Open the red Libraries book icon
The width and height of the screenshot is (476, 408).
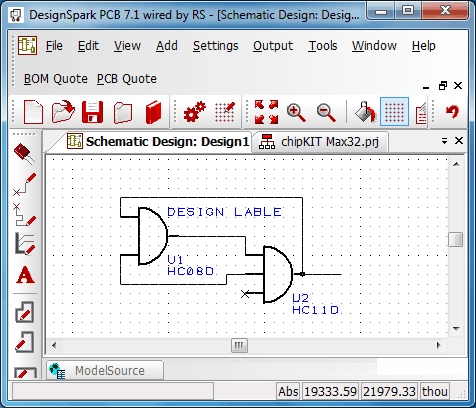coord(154,112)
